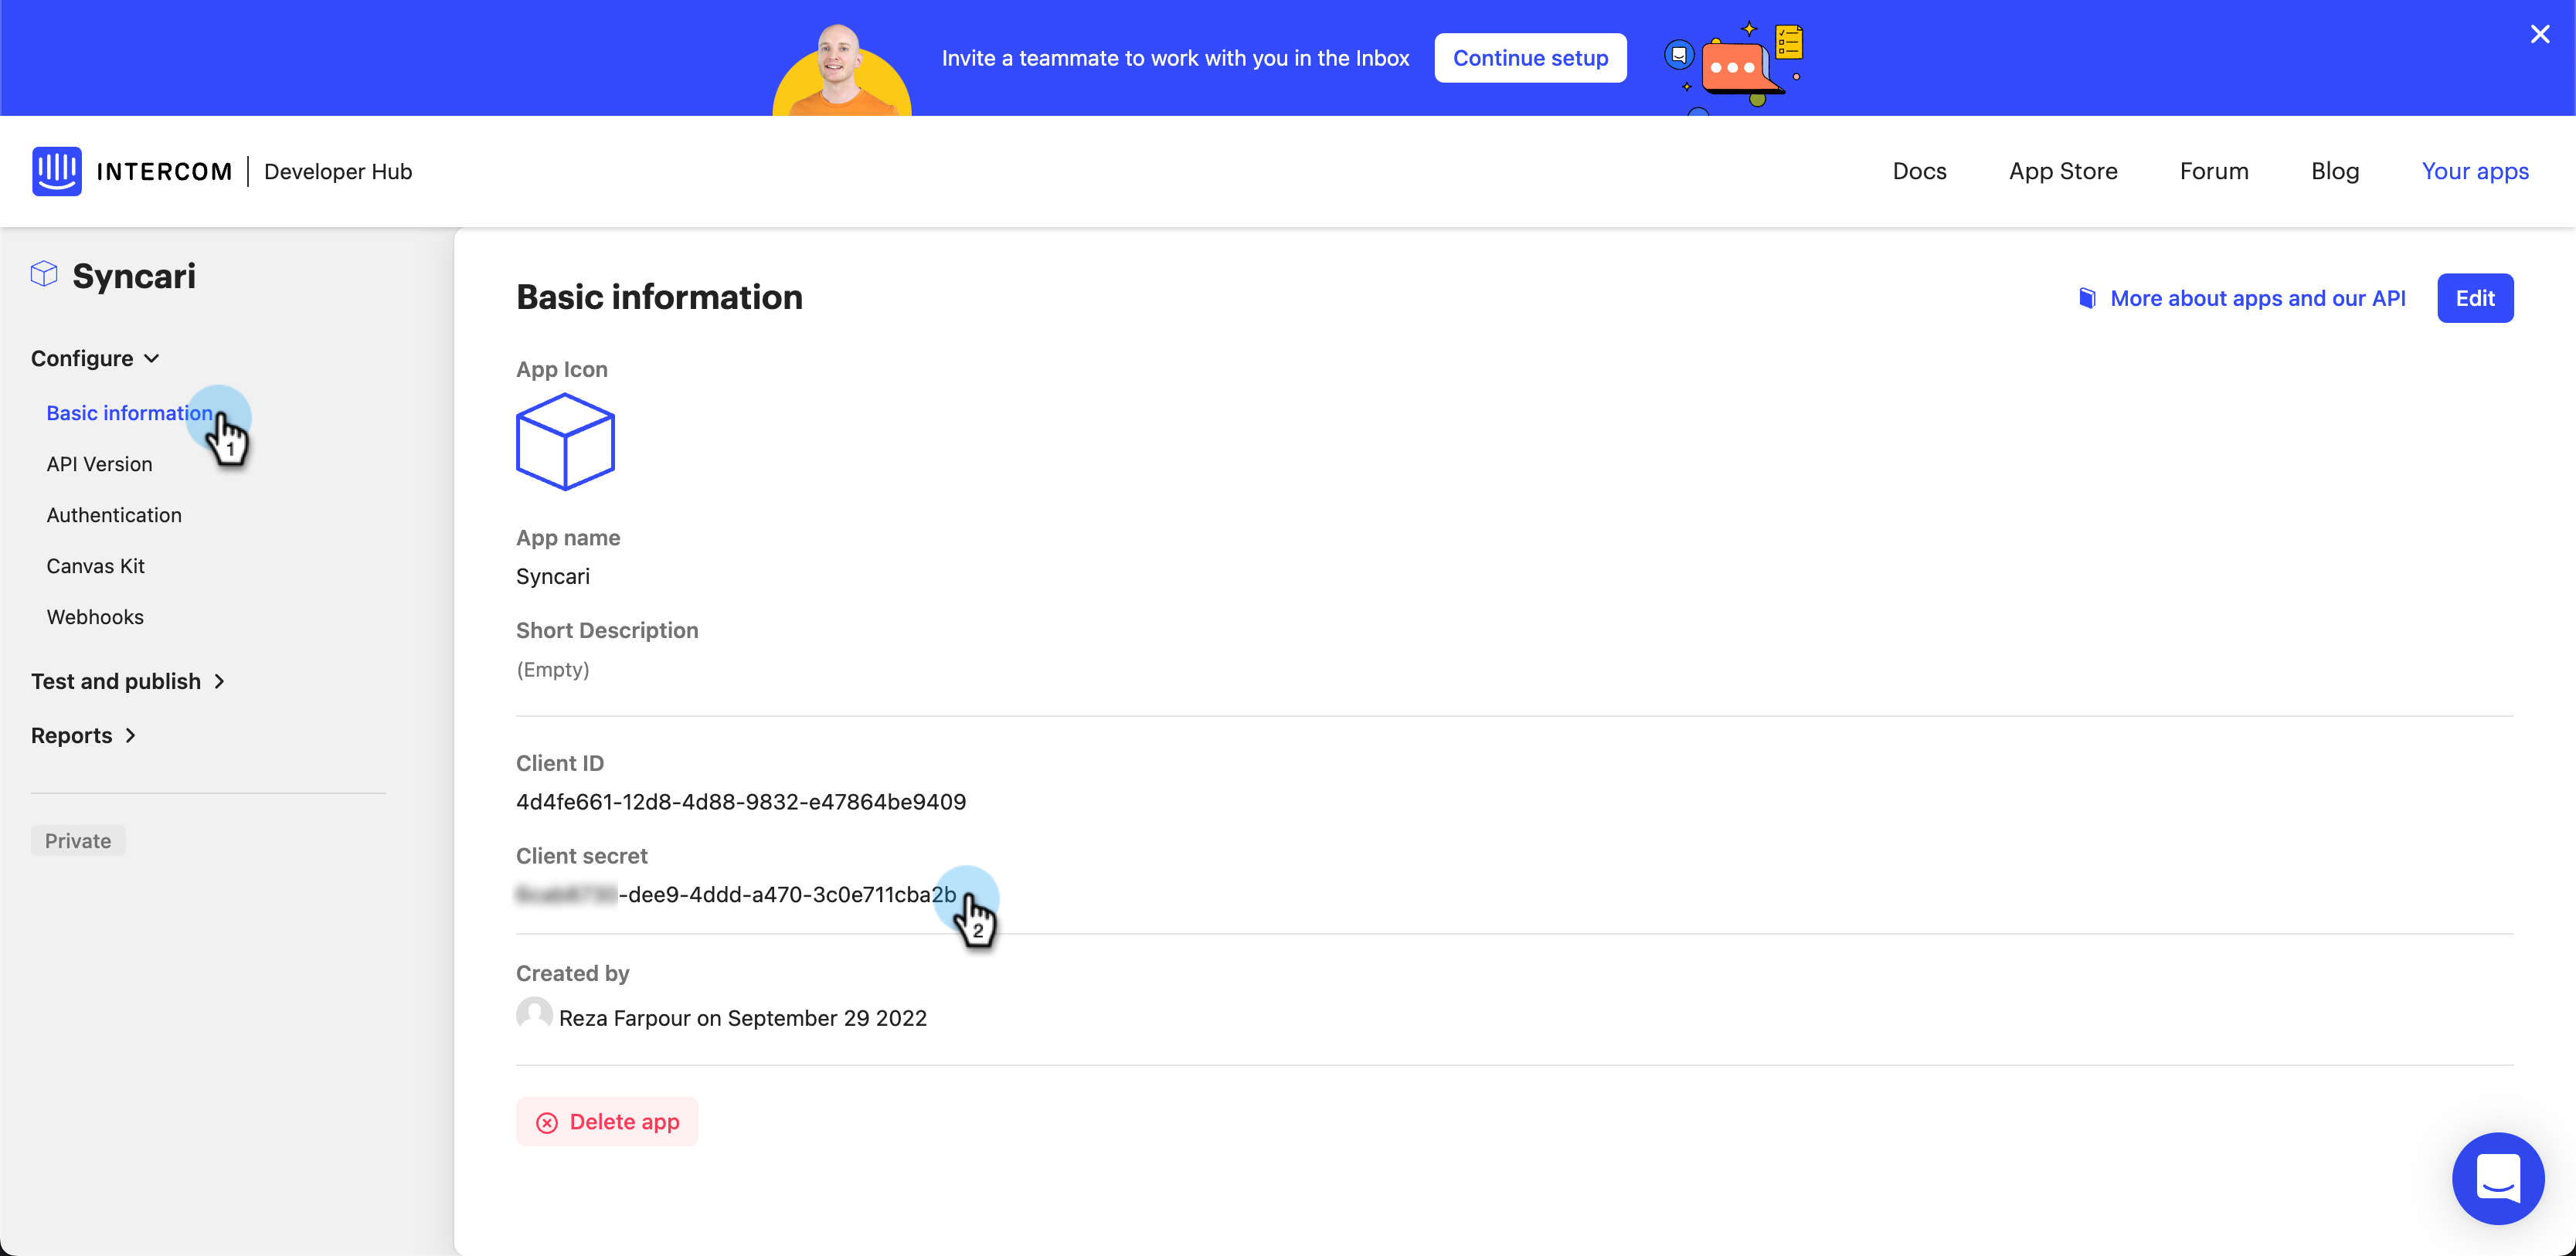Click the Delete app circled-x icon

(547, 1122)
